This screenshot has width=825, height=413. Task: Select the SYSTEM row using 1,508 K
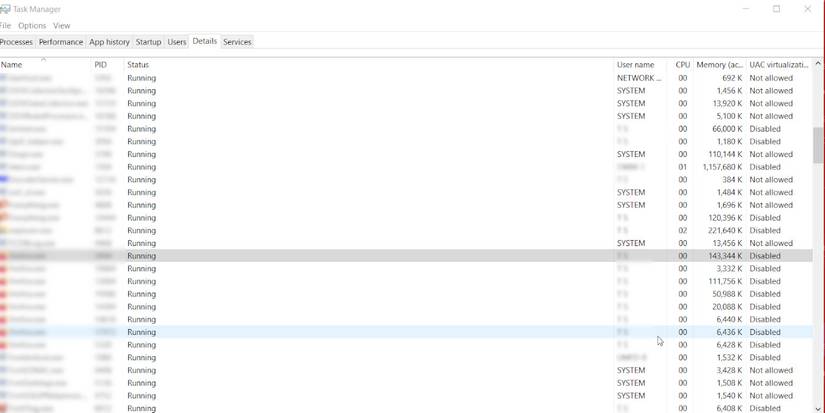click(406, 383)
